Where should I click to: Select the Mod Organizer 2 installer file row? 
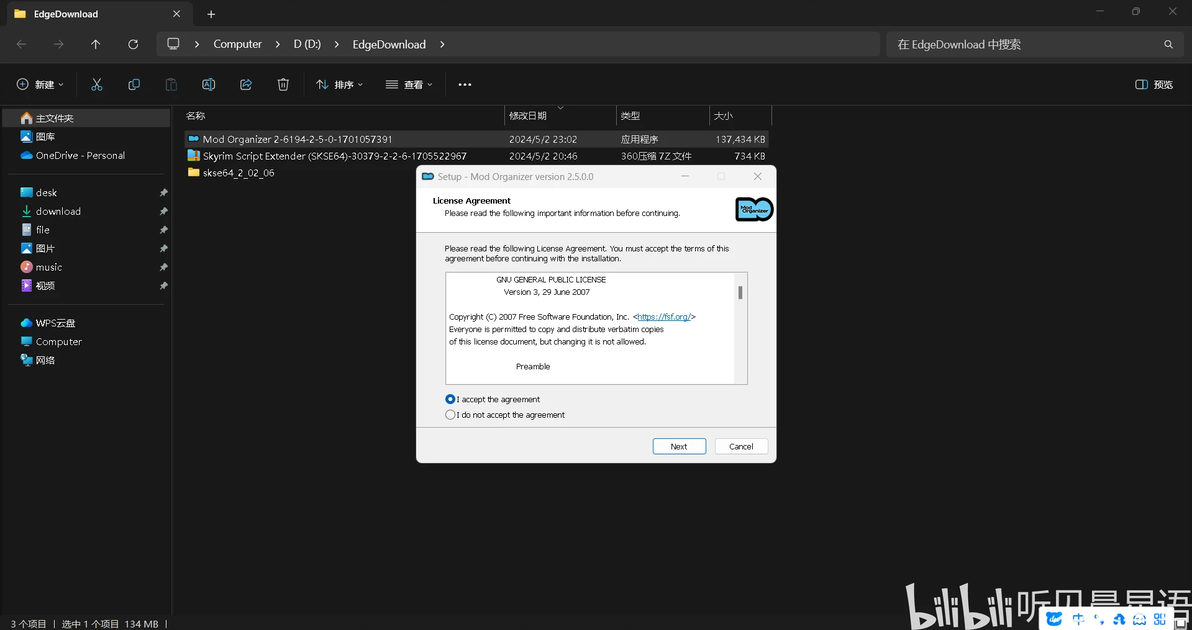(476, 139)
